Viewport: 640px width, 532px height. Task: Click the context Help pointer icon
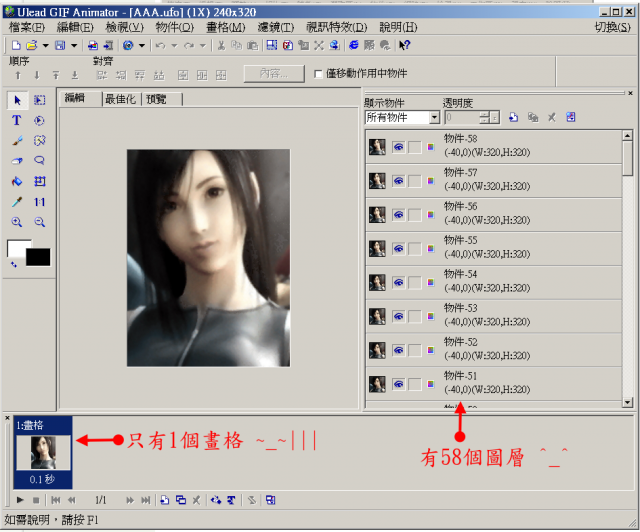(404, 45)
